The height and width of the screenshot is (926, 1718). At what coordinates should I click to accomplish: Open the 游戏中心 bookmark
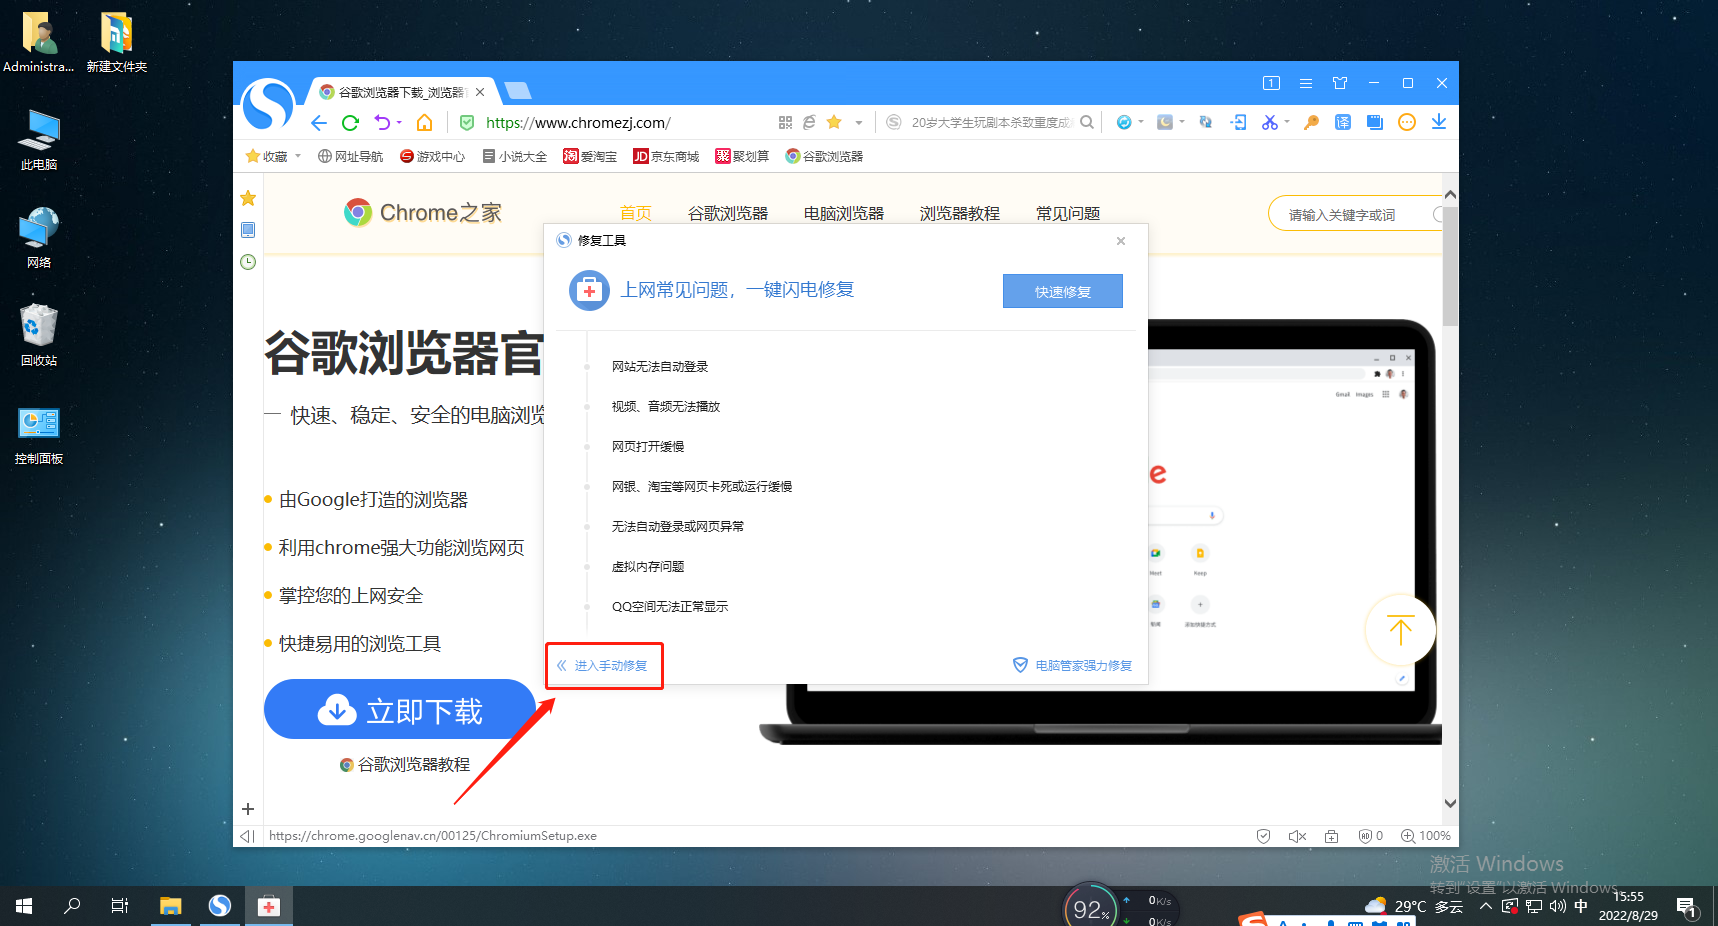433,156
